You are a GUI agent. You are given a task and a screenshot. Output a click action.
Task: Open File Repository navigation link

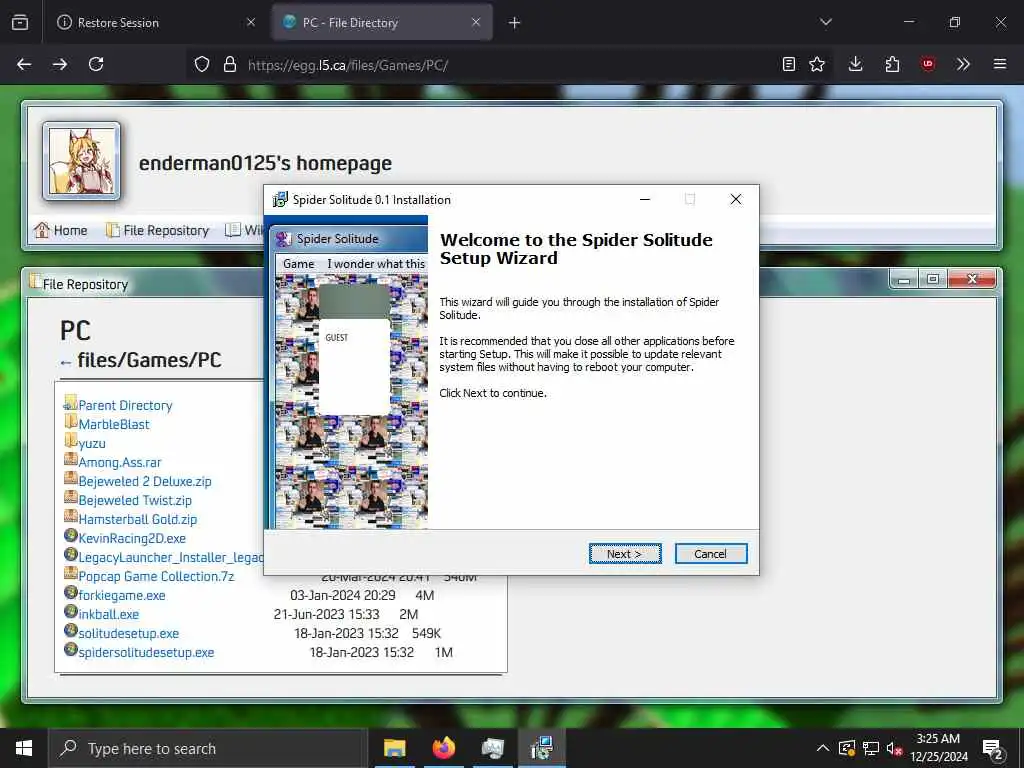point(157,230)
